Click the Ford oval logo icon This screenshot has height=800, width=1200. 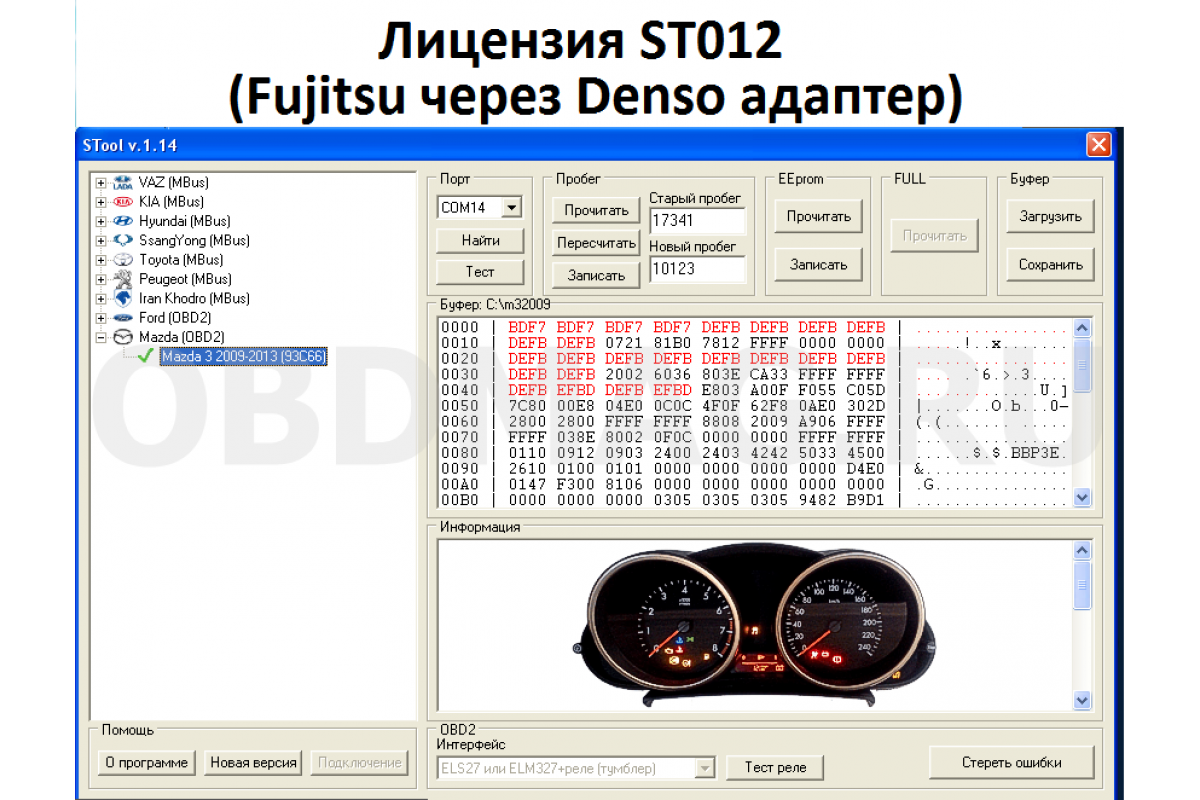pyautogui.click(x=123, y=317)
